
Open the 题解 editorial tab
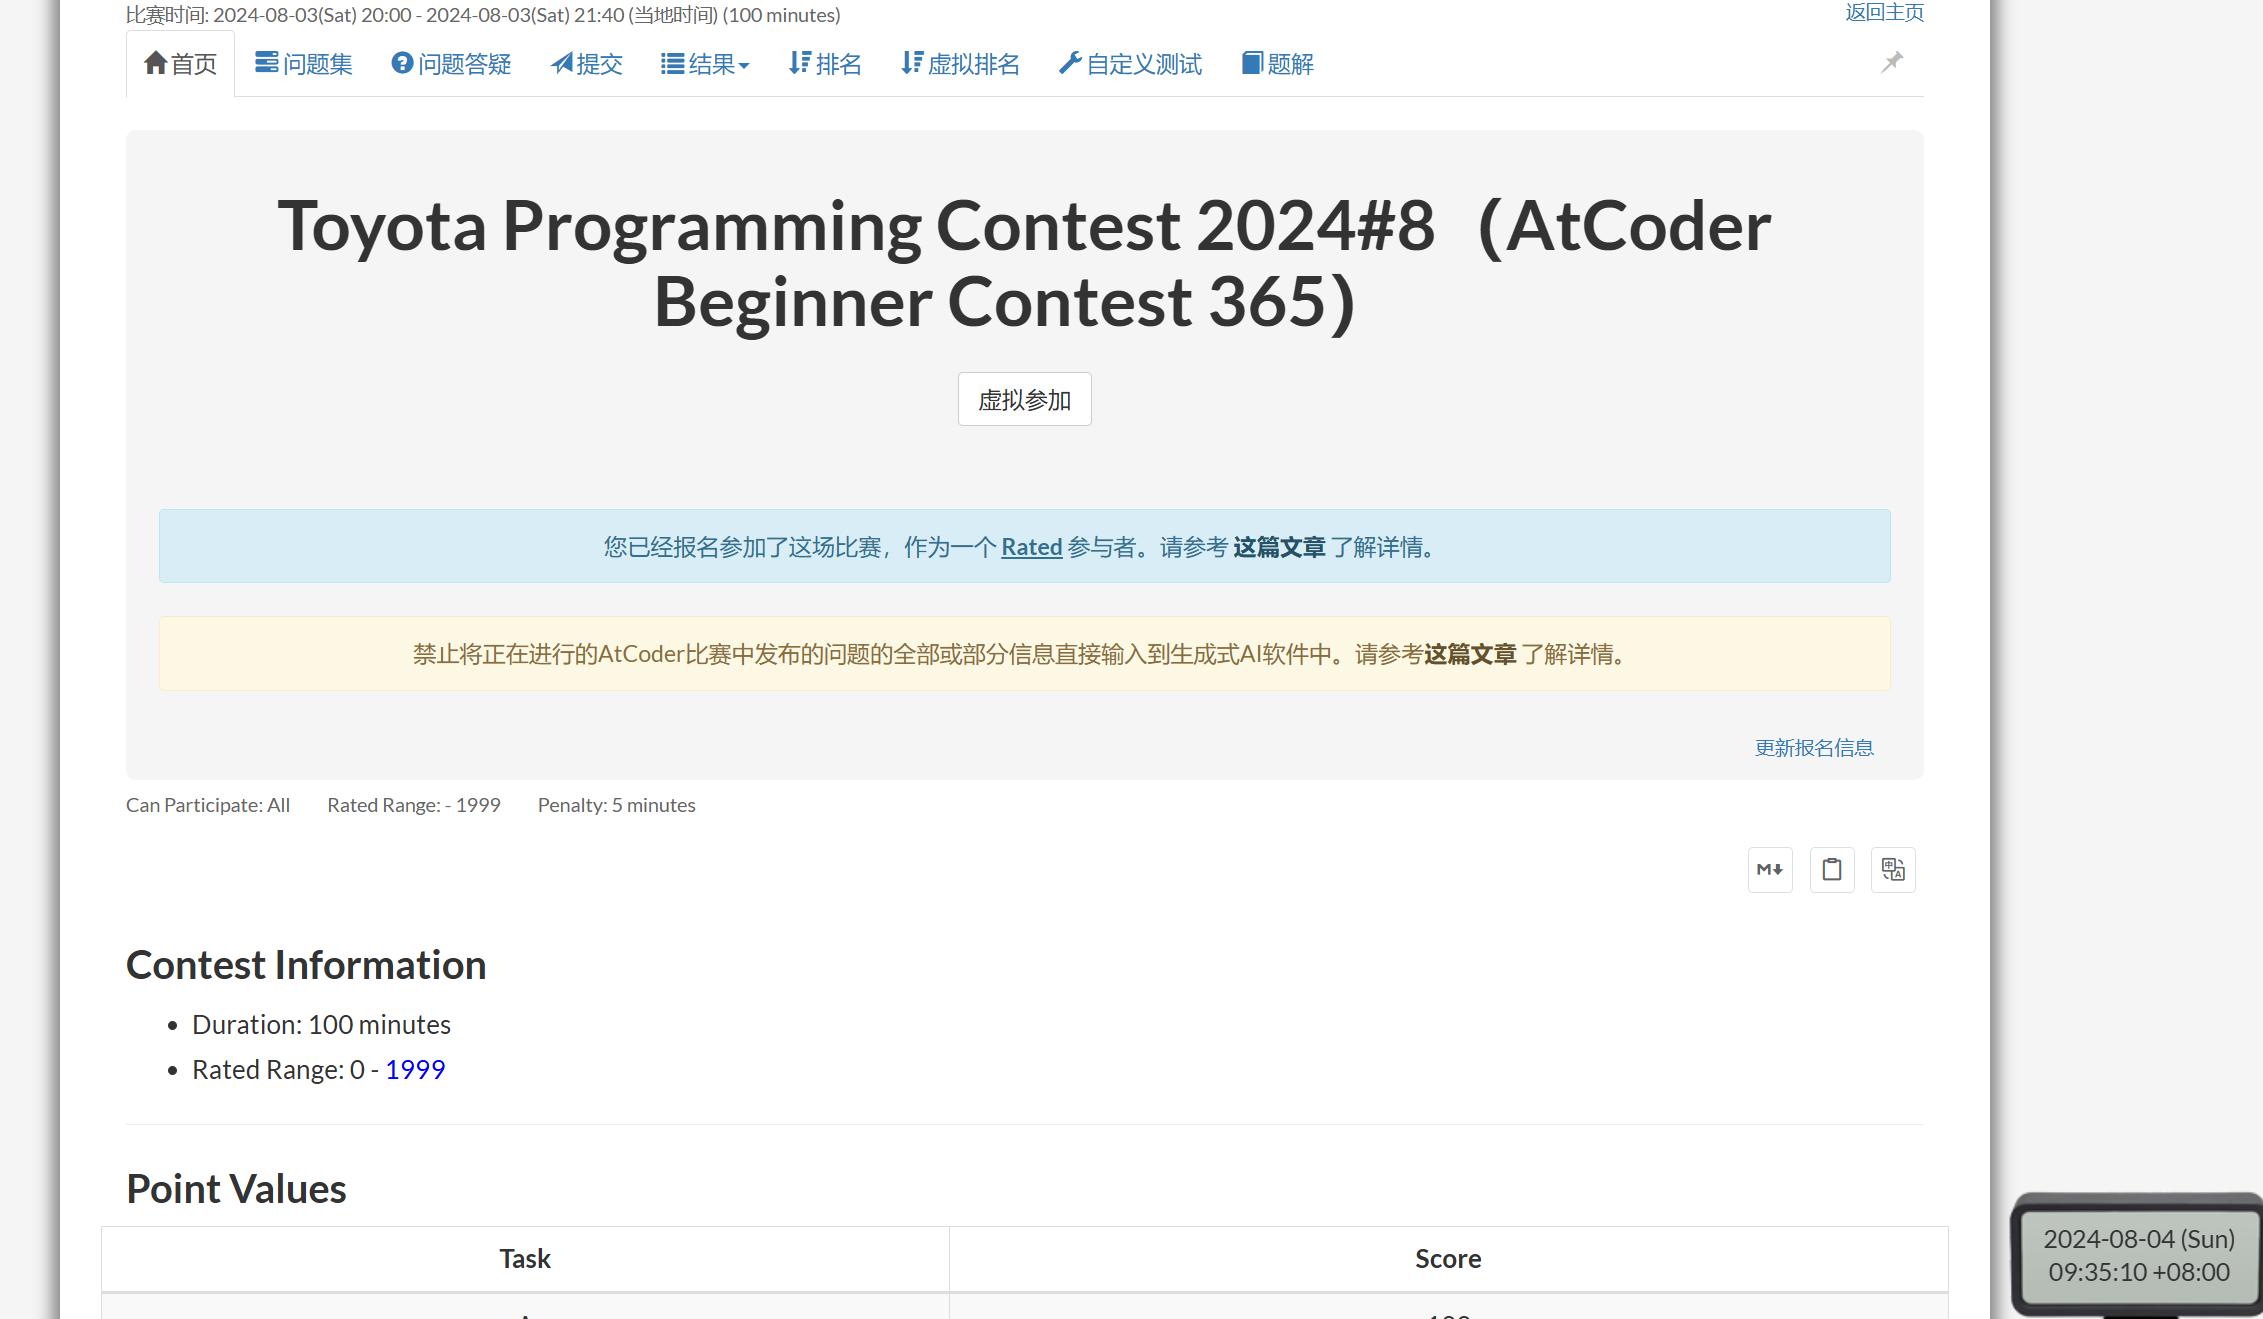pos(1277,65)
